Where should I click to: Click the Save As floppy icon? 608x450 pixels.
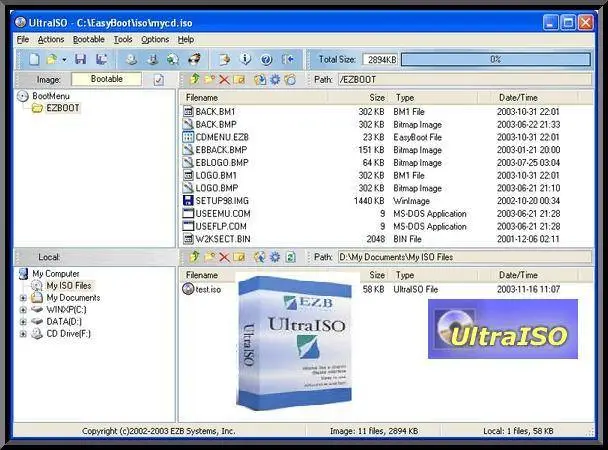[102, 59]
